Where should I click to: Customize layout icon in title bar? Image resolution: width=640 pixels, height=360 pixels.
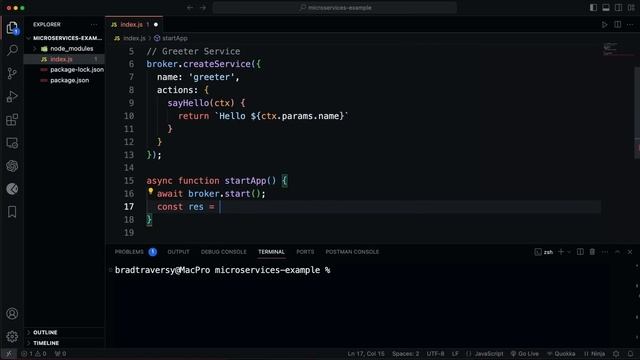tap(631, 8)
